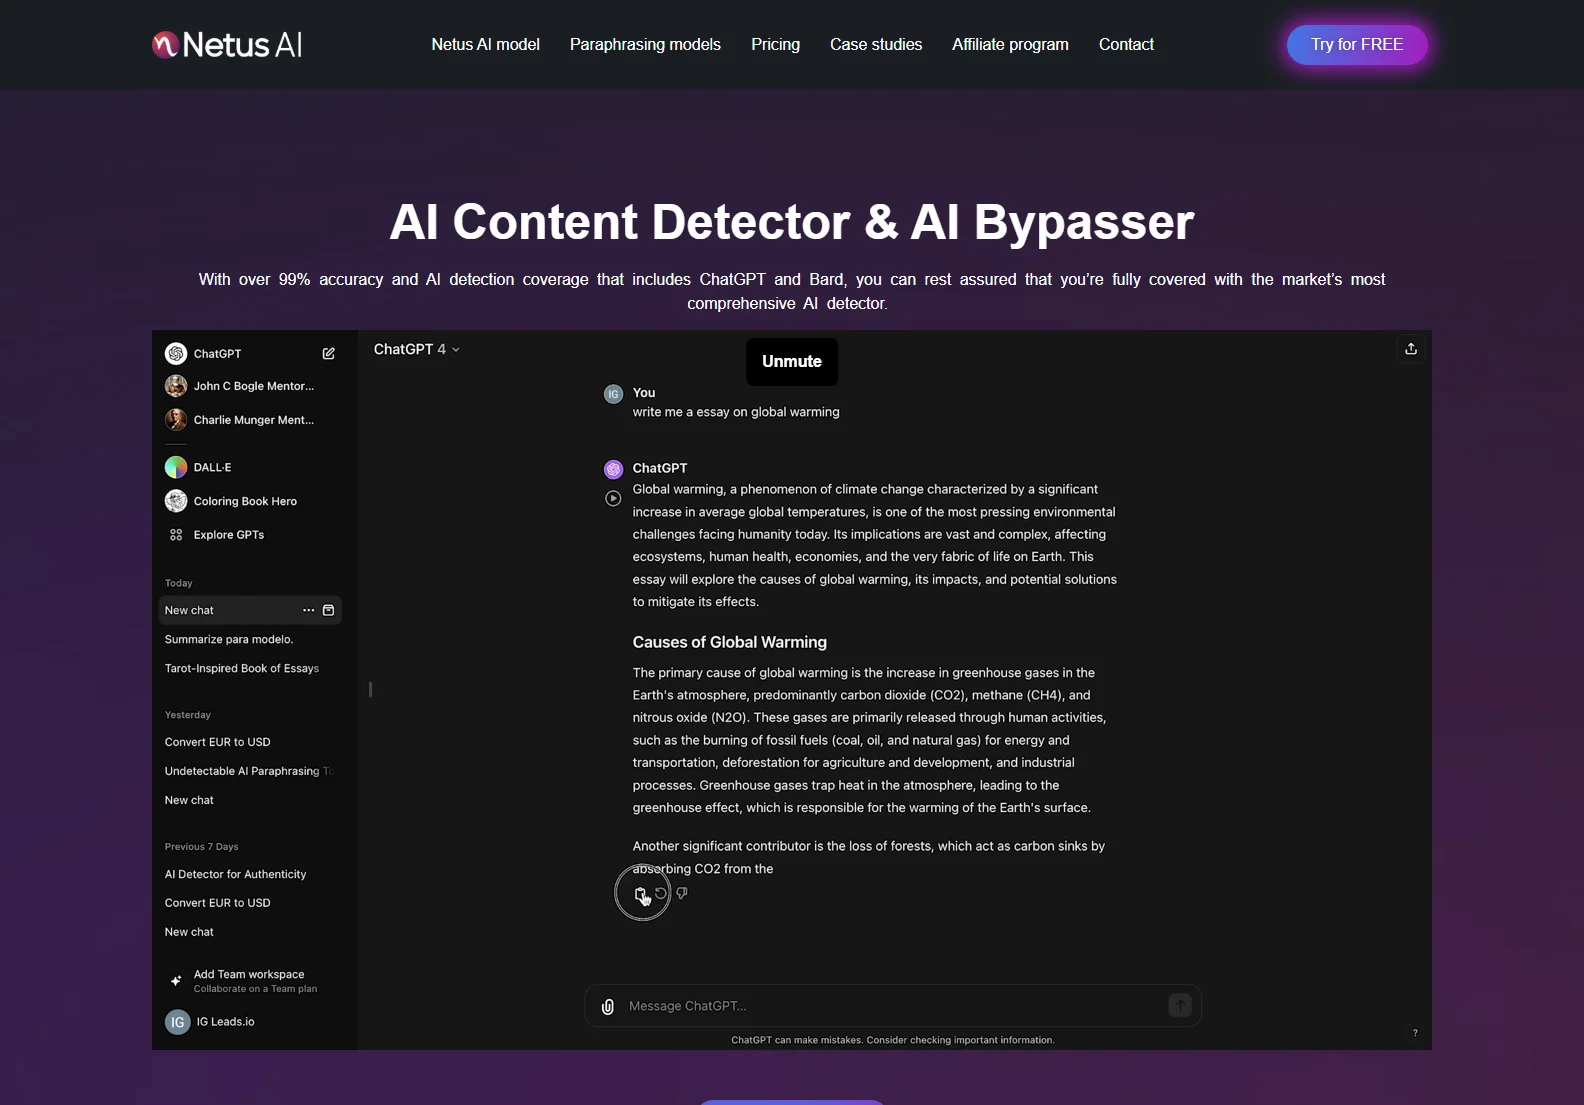Click the Explore GPTs grid icon
This screenshot has height=1105, width=1584.
pos(176,535)
